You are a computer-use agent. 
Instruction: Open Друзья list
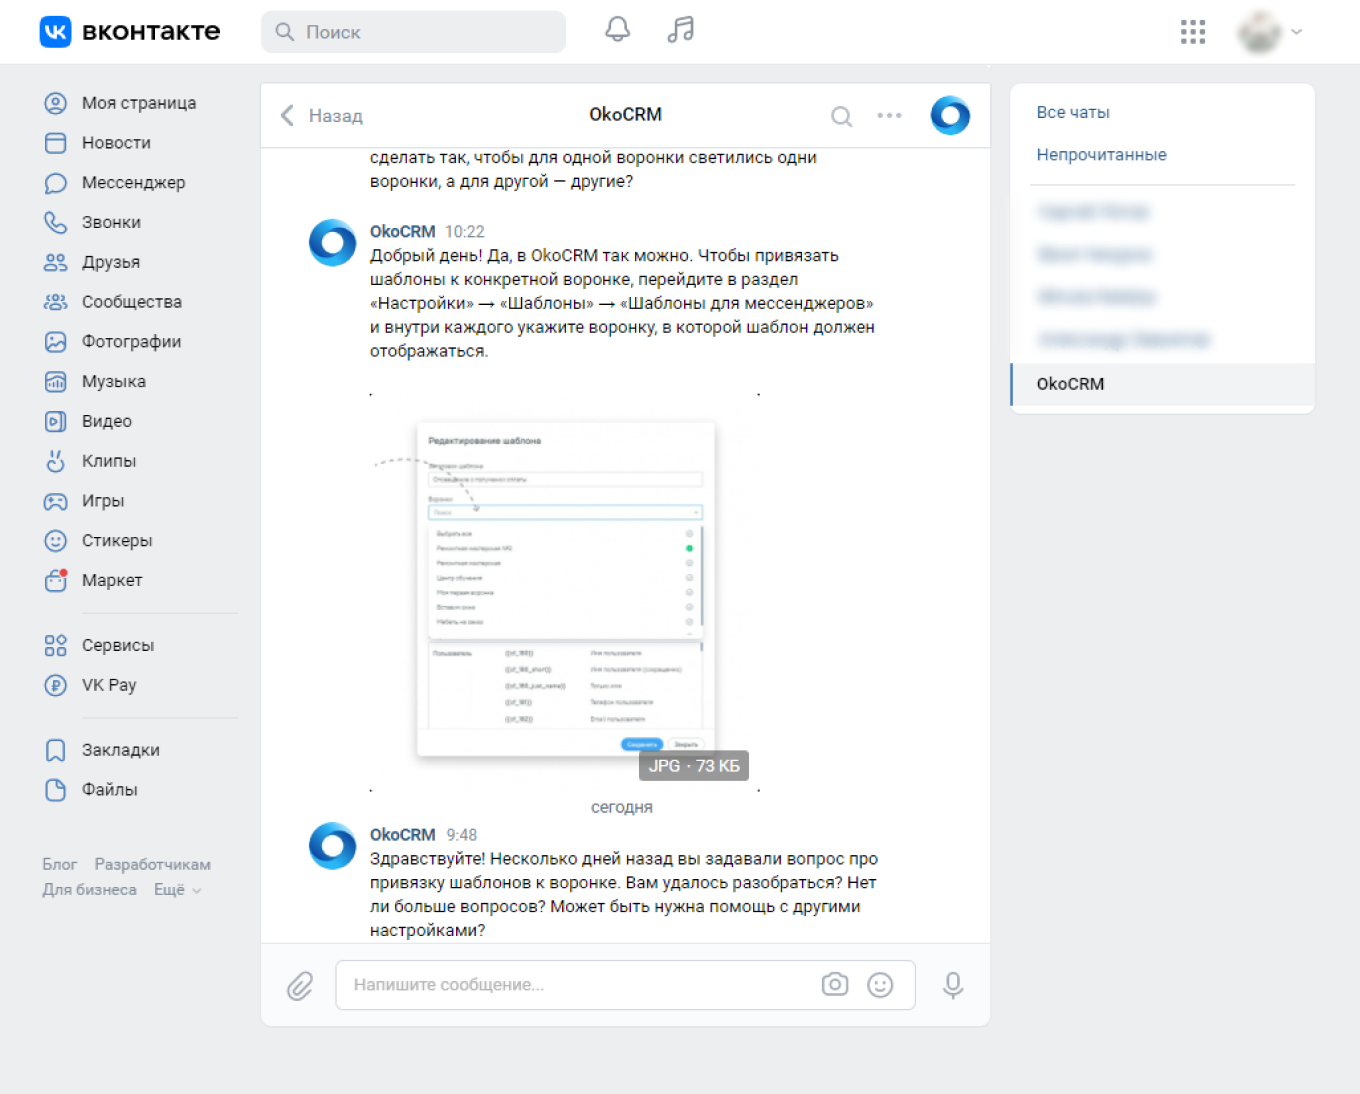(111, 262)
